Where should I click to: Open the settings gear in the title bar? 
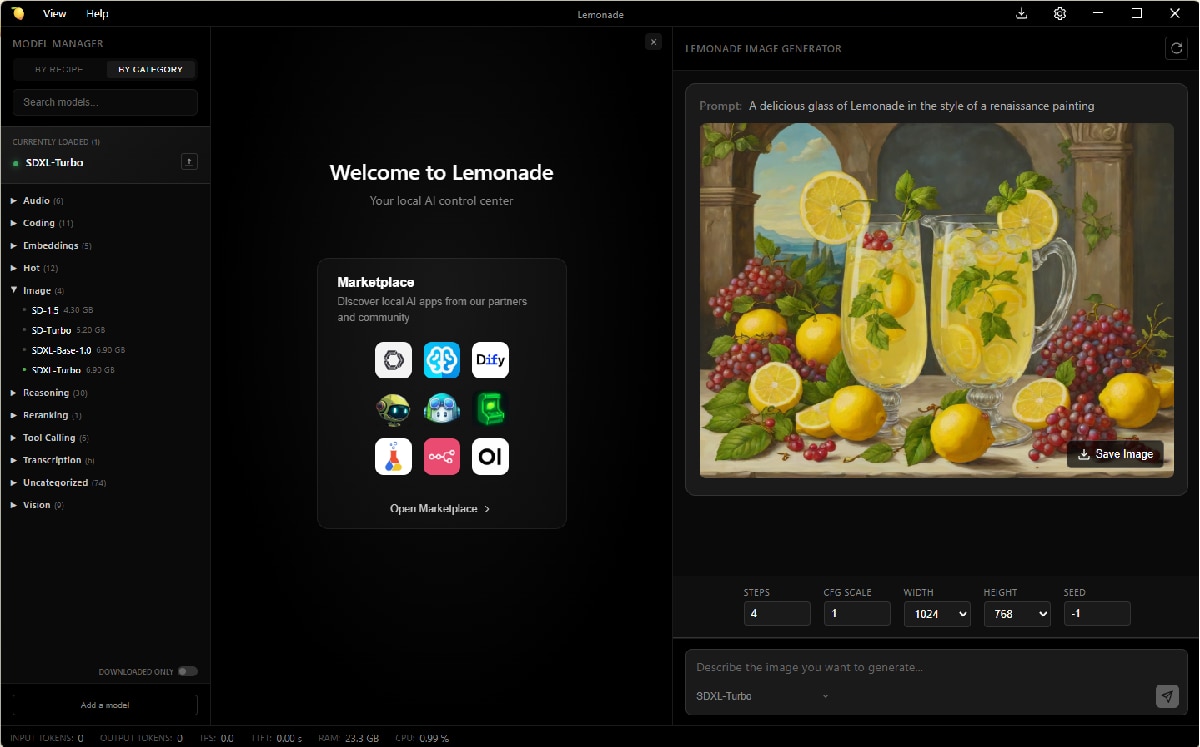click(x=1060, y=13)
